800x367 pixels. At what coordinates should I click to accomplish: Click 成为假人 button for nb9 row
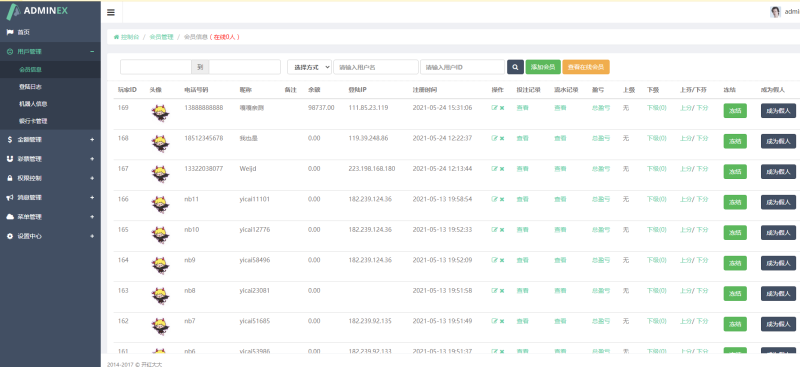[778, 263]
